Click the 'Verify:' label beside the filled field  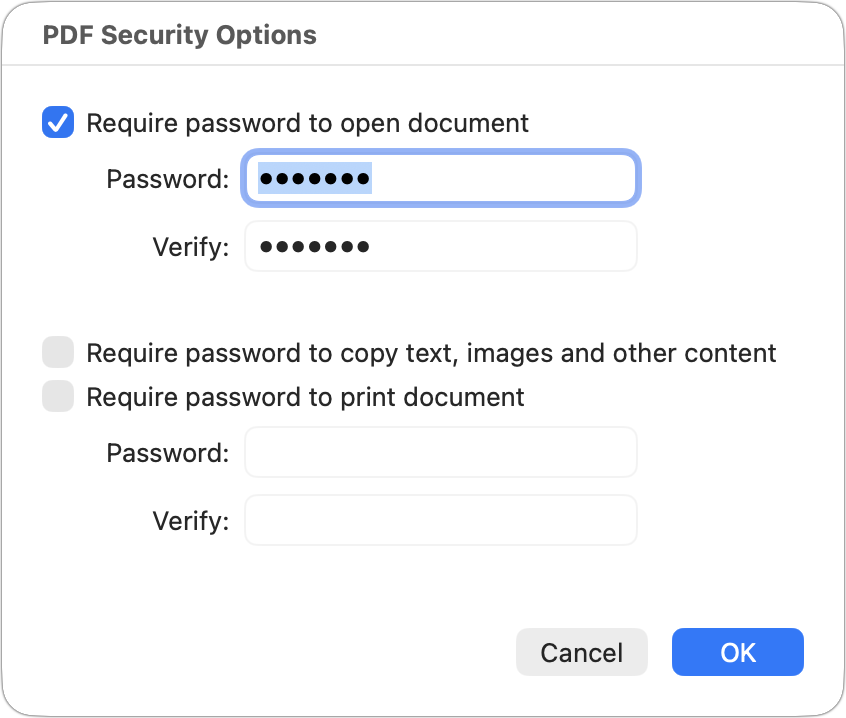click(x=191, y=248)
